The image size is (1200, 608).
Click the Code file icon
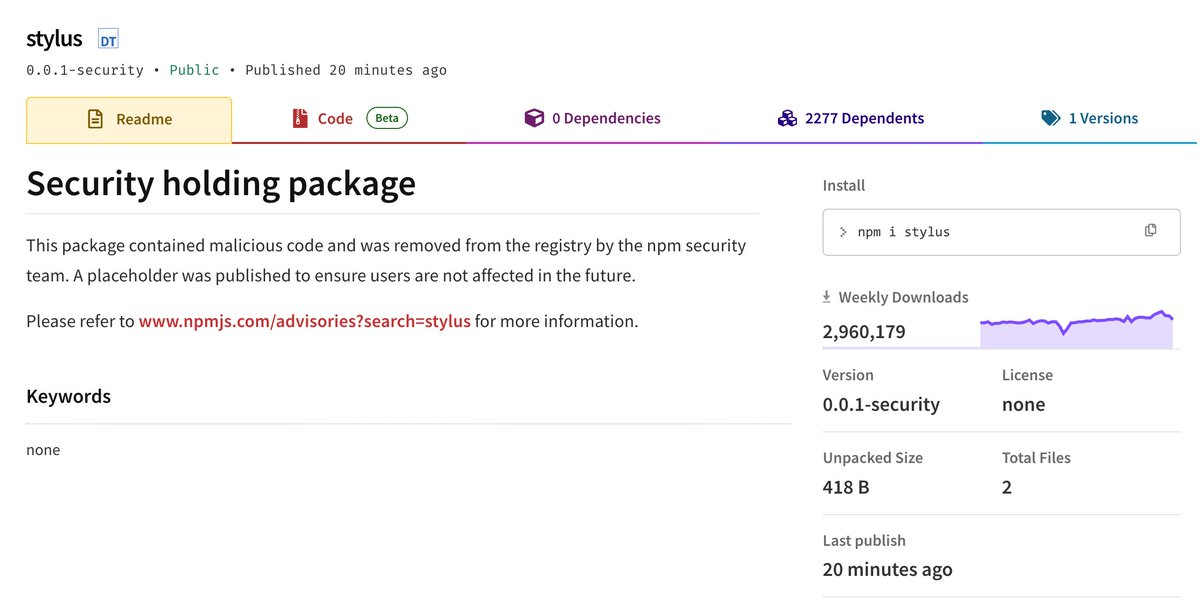(x=300, y=118)
